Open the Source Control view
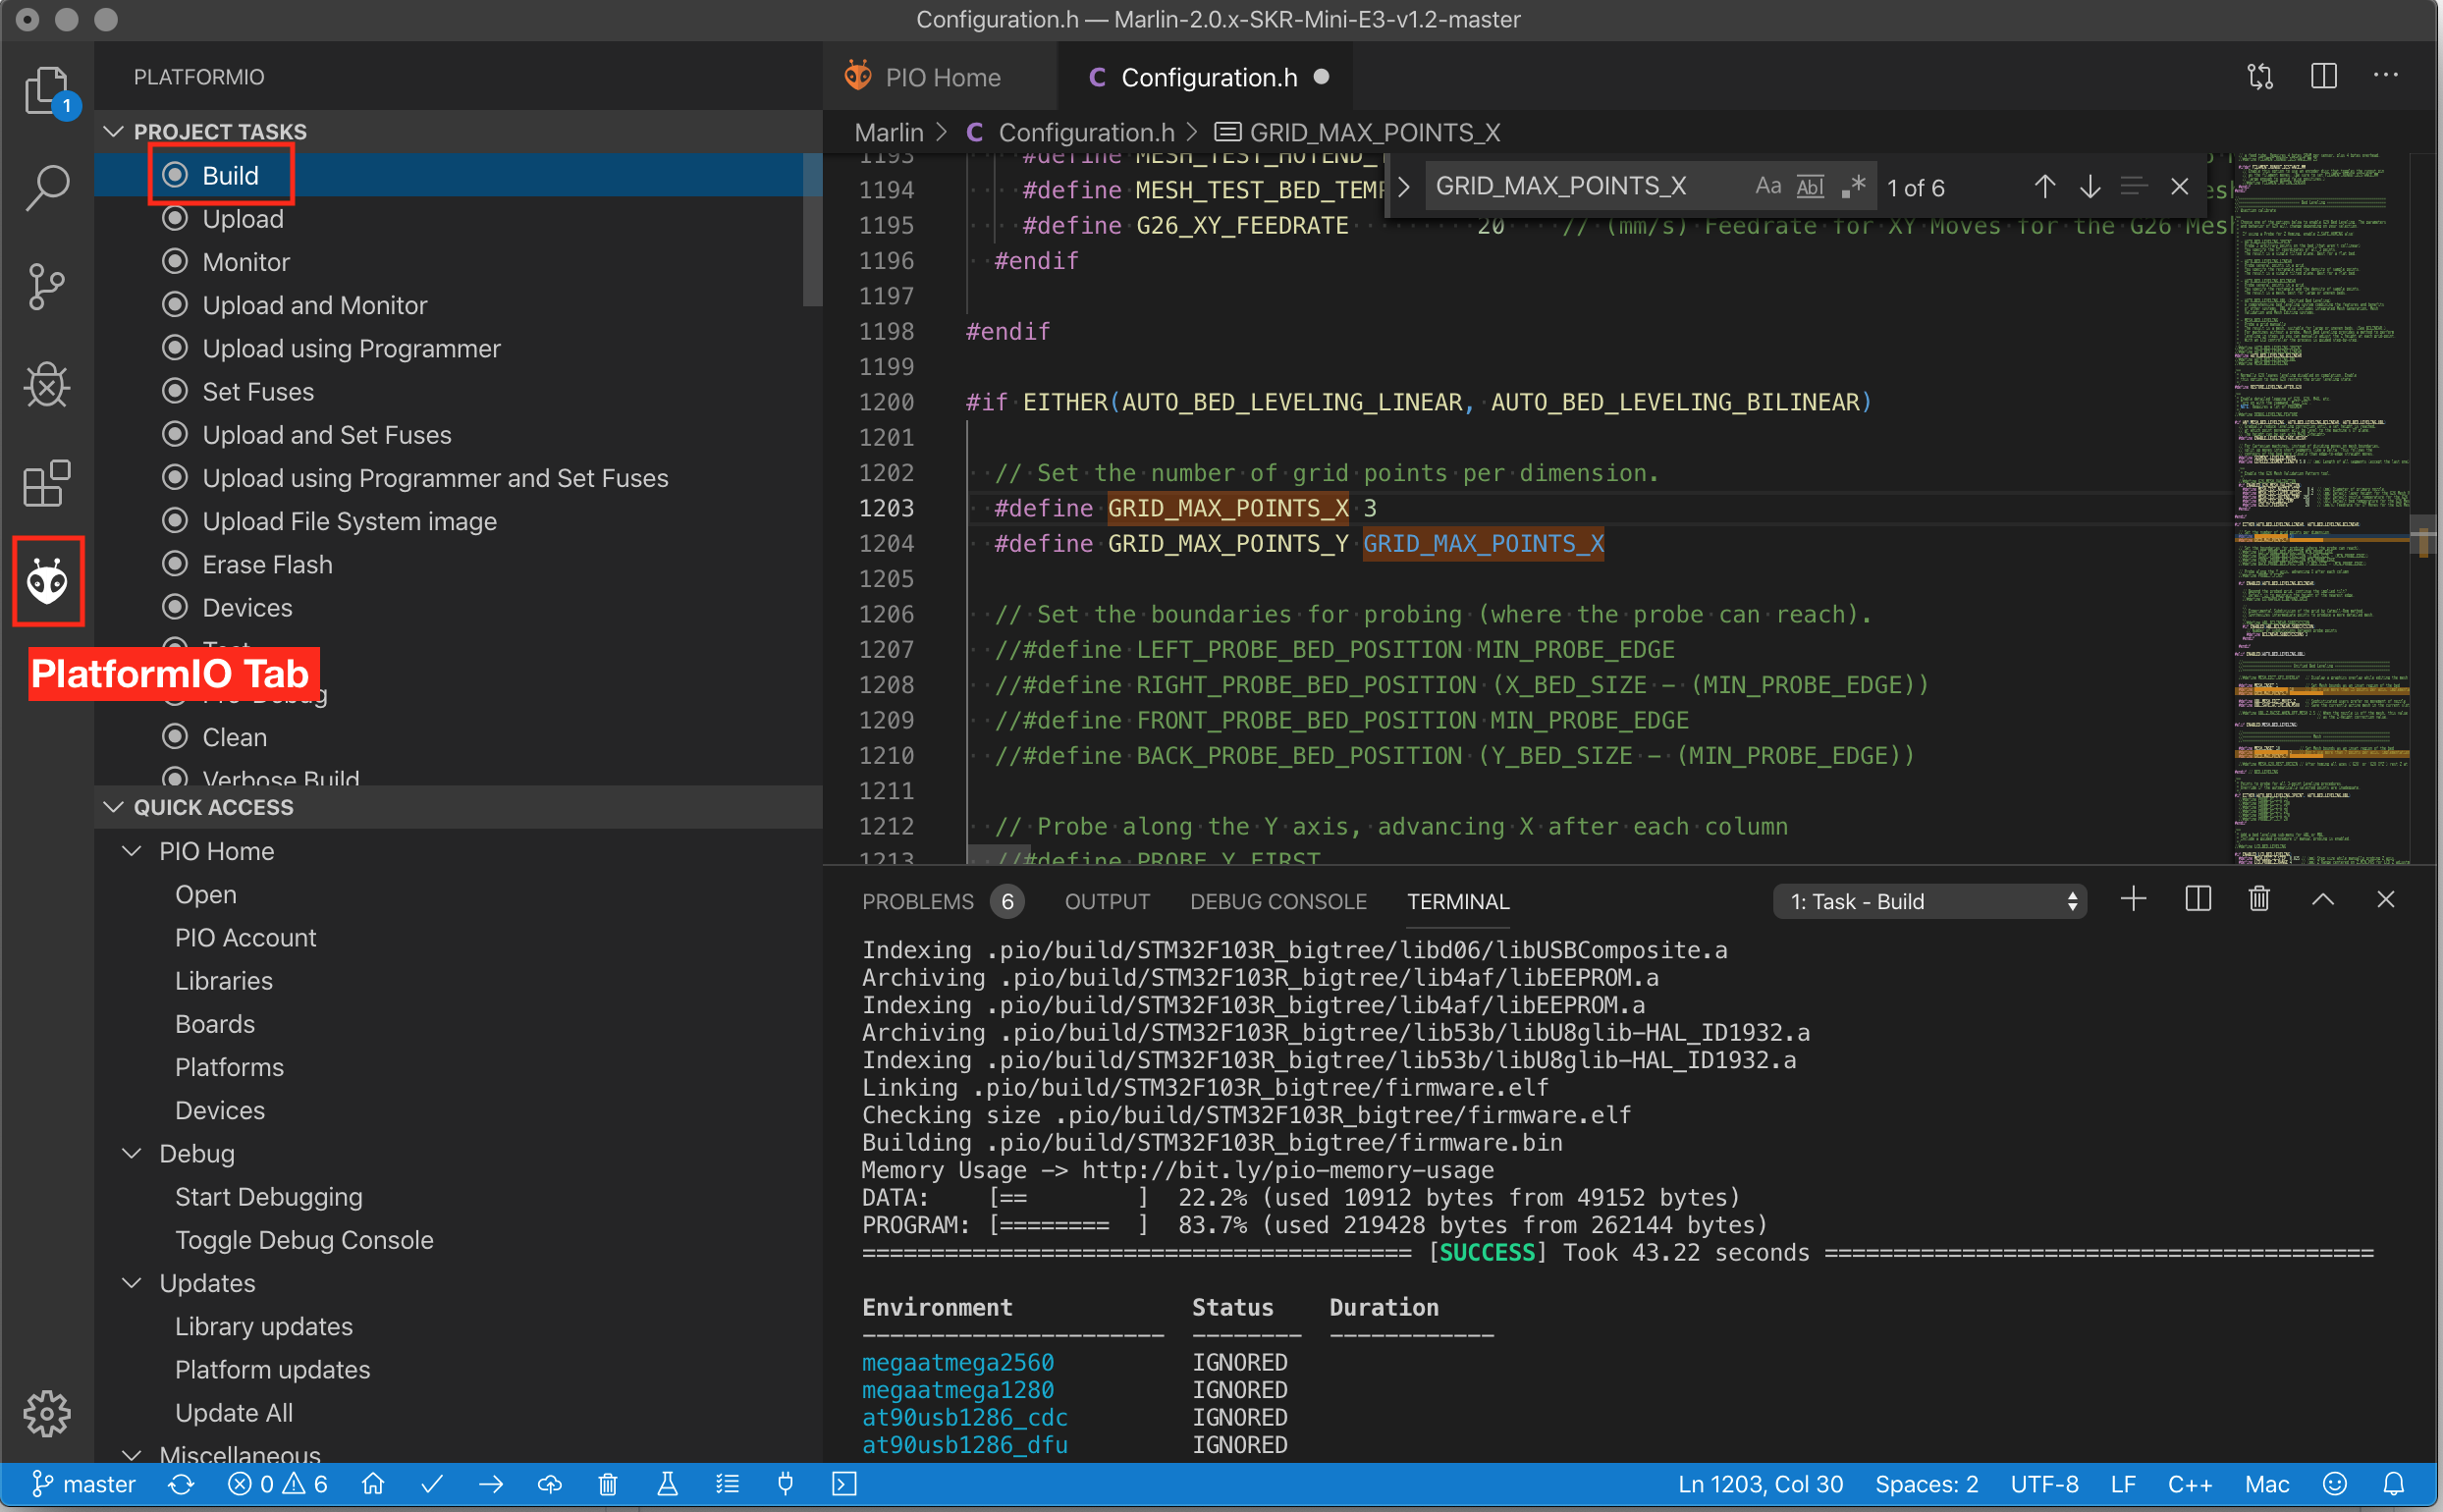 47,287
